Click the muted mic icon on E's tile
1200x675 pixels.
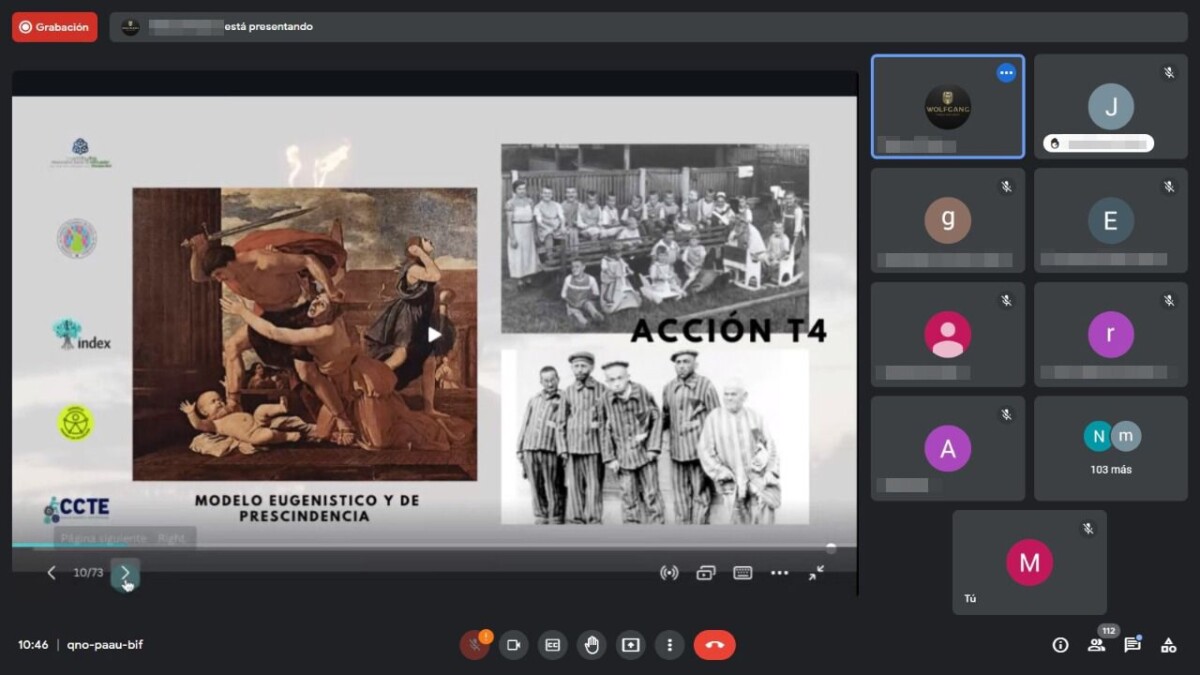(x=1169, y=187)
